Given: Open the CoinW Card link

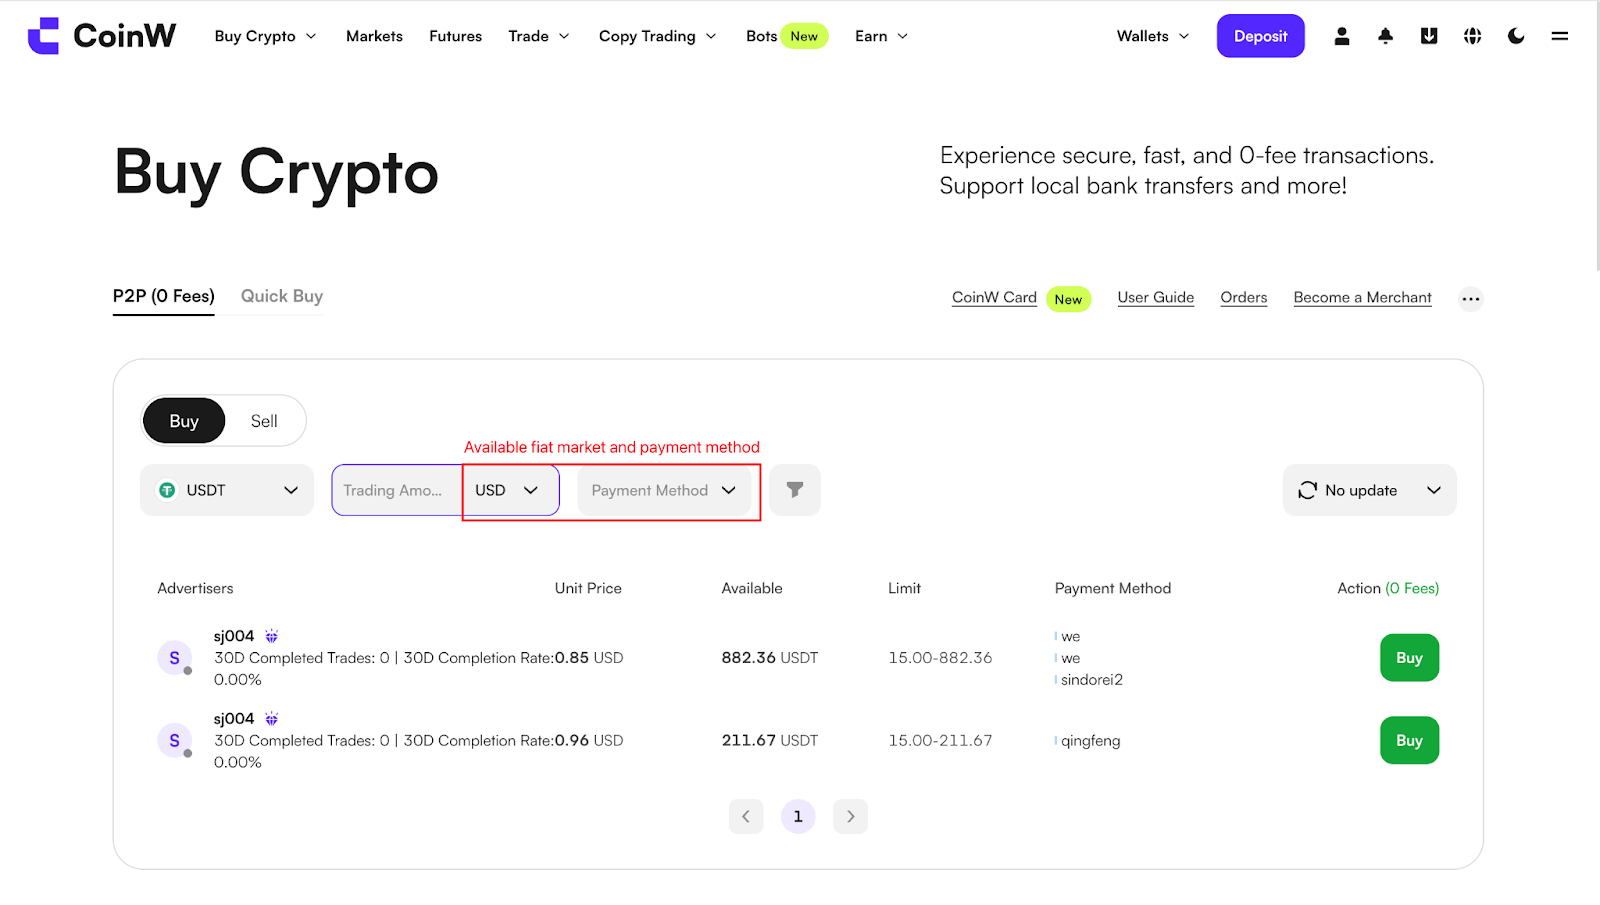Looking at the screenshot, I should click(994, 298).
